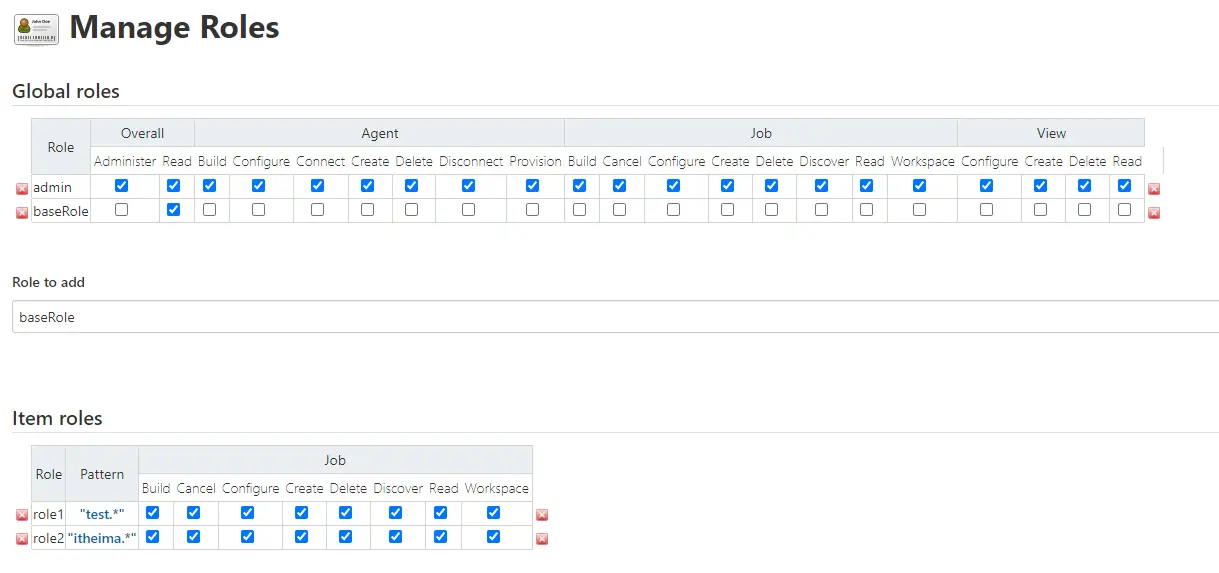This screenshot has width=1219, height=573.
Task: Uncheck Agent Provision for the admin role
Action: click(x=533, y=186)
